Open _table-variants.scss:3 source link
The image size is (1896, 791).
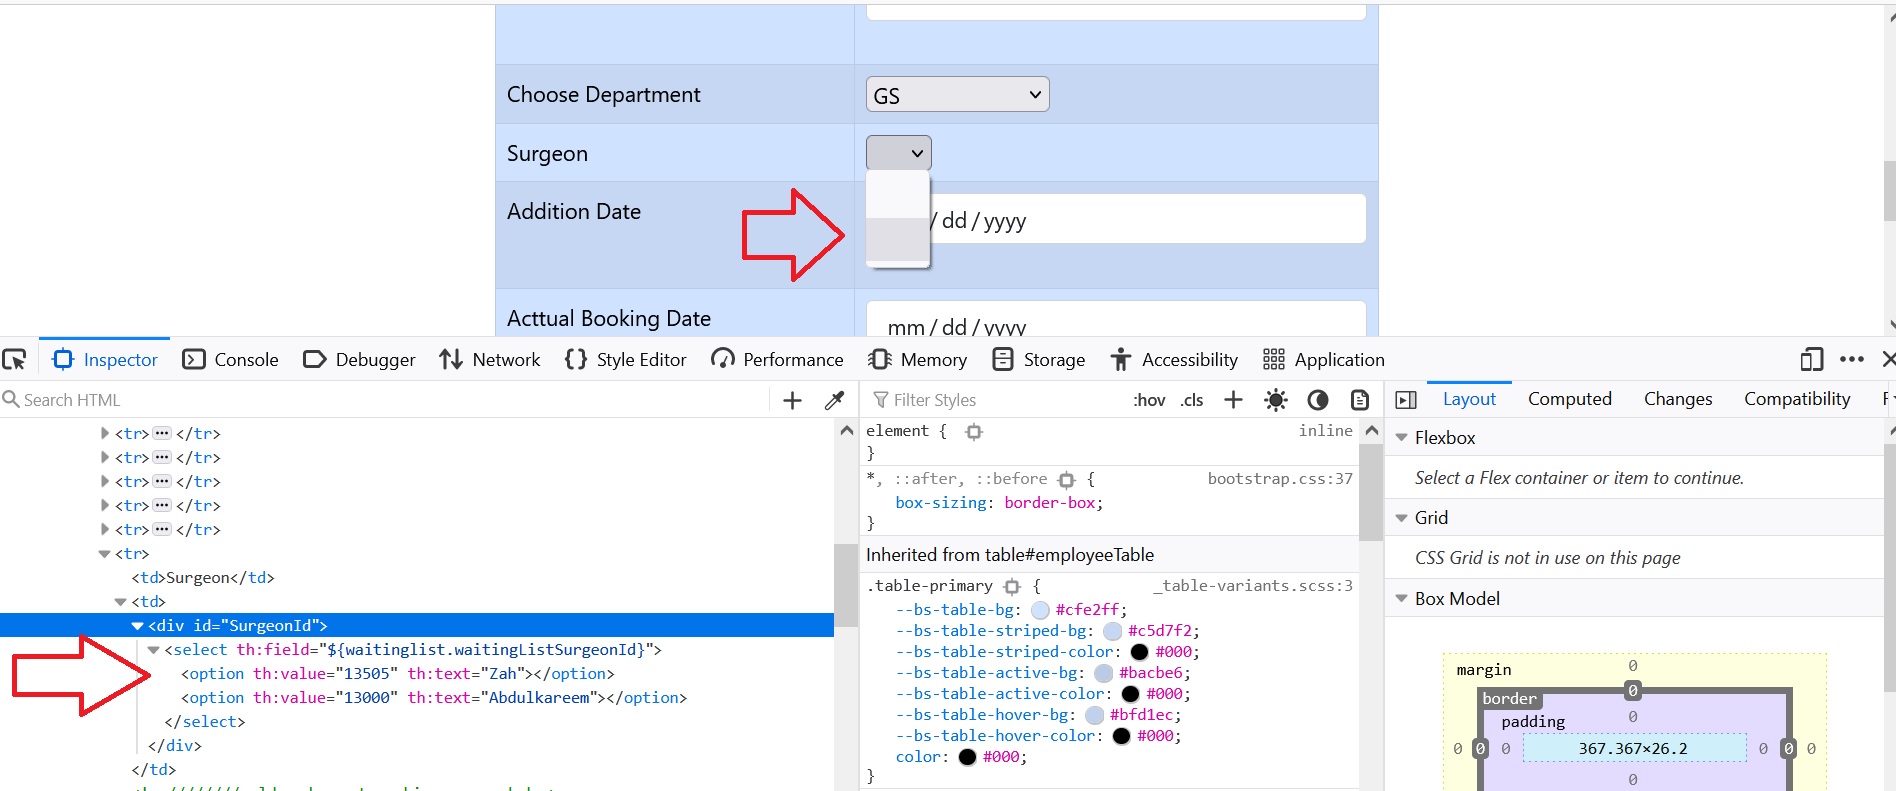(1253, 586)
